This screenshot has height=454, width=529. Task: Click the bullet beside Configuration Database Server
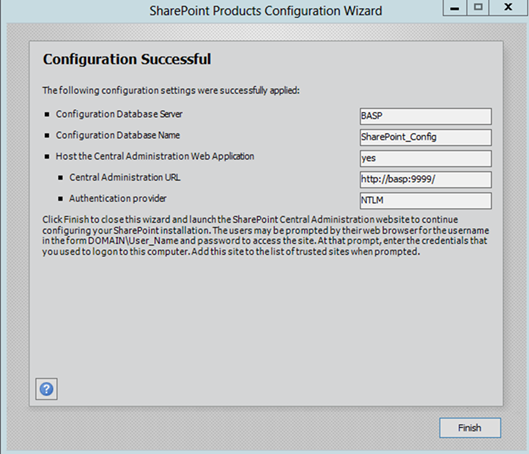(47, 115)
